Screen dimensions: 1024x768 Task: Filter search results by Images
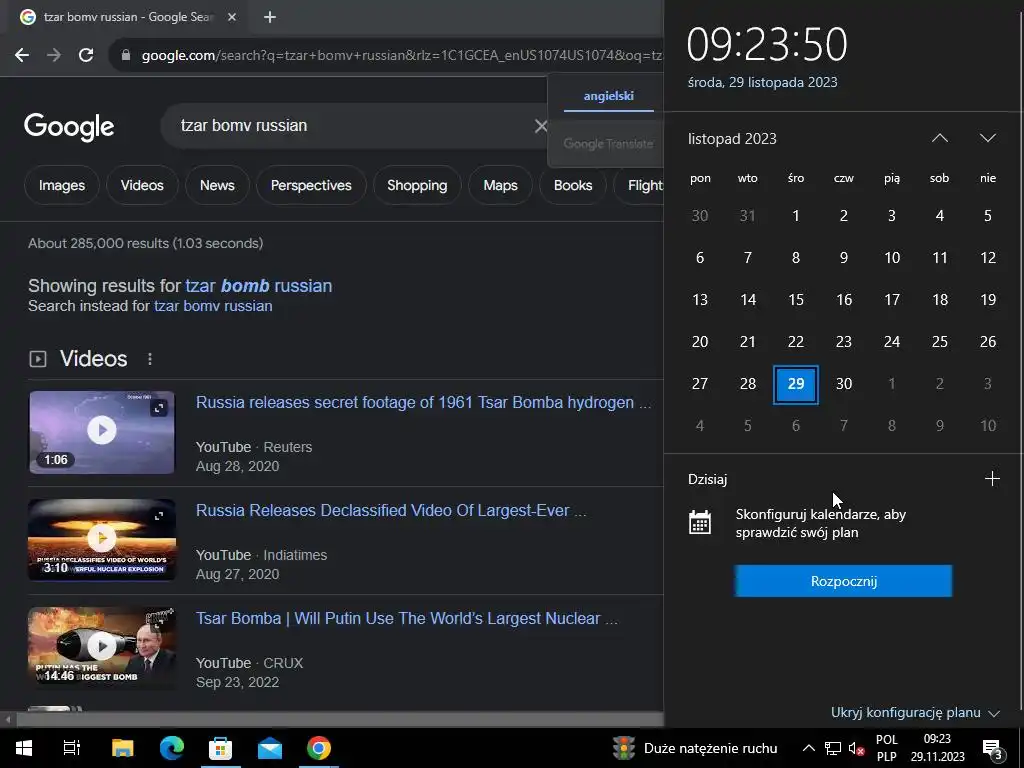(61, 185)
